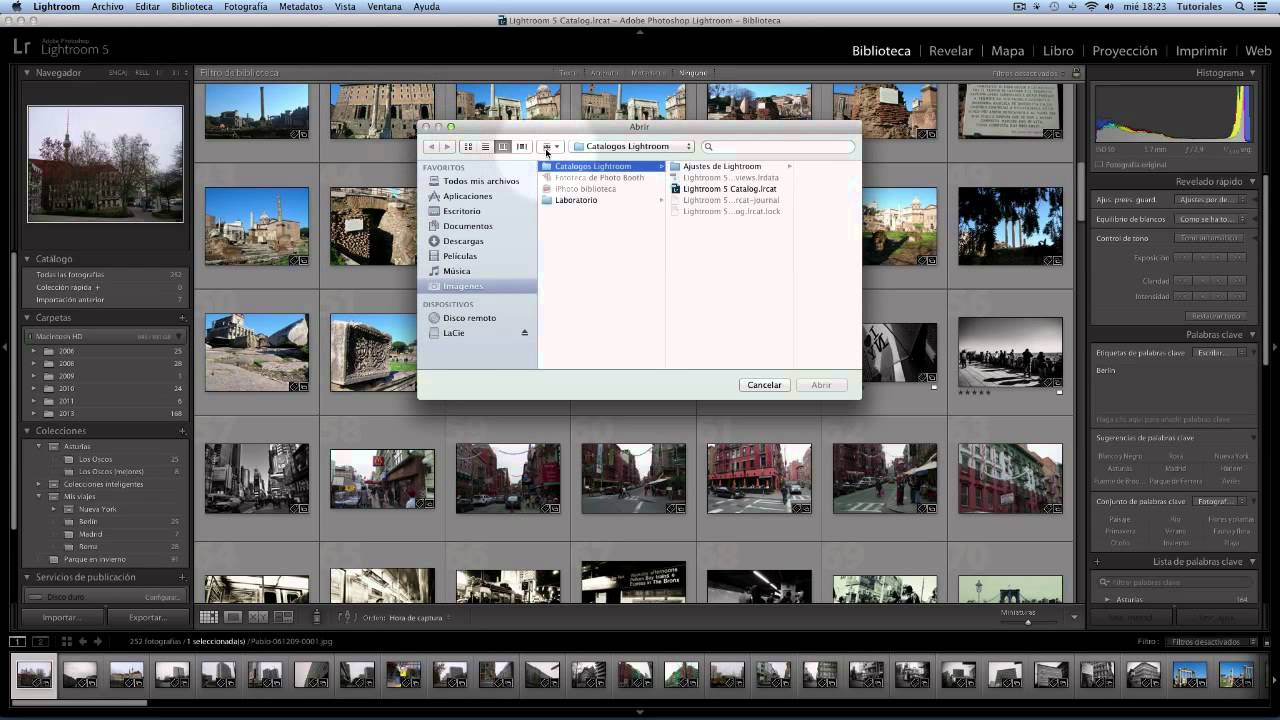
Task: Add keyword via Lista de palabras clave plus
Action: (x=1097, y=562)
